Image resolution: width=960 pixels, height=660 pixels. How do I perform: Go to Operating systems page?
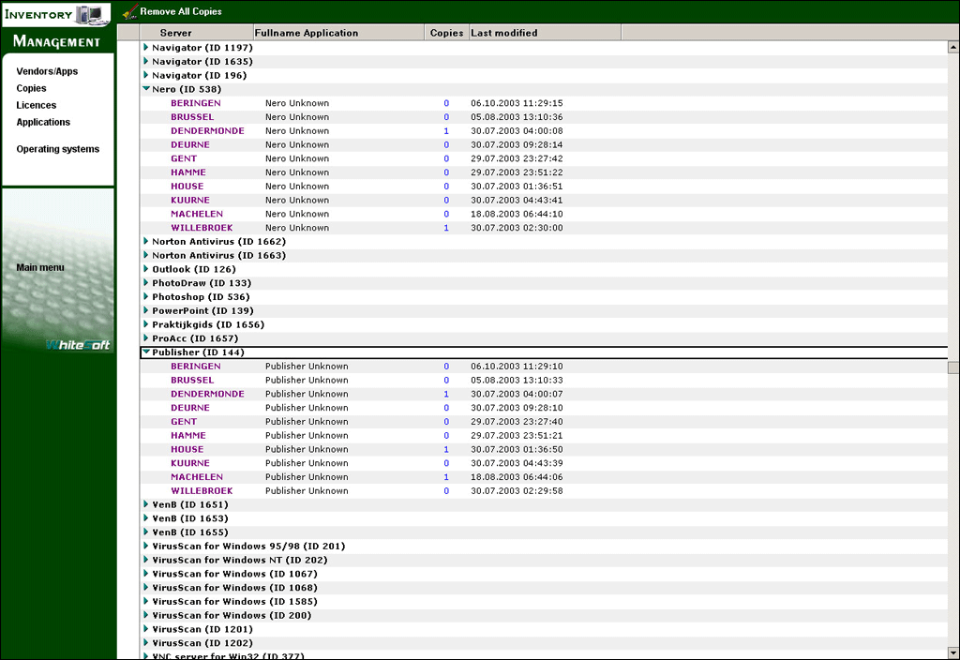point(58,149)
